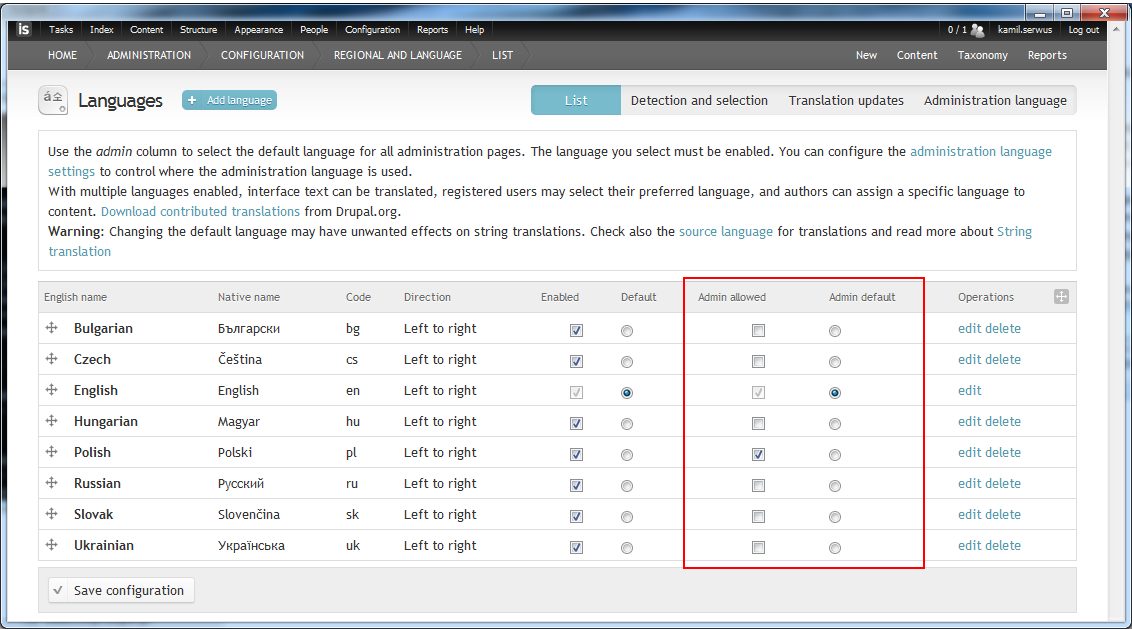Set Russian as Default language radio
1132x630 pixels.
pyautogui.click(x=627, y=486)
